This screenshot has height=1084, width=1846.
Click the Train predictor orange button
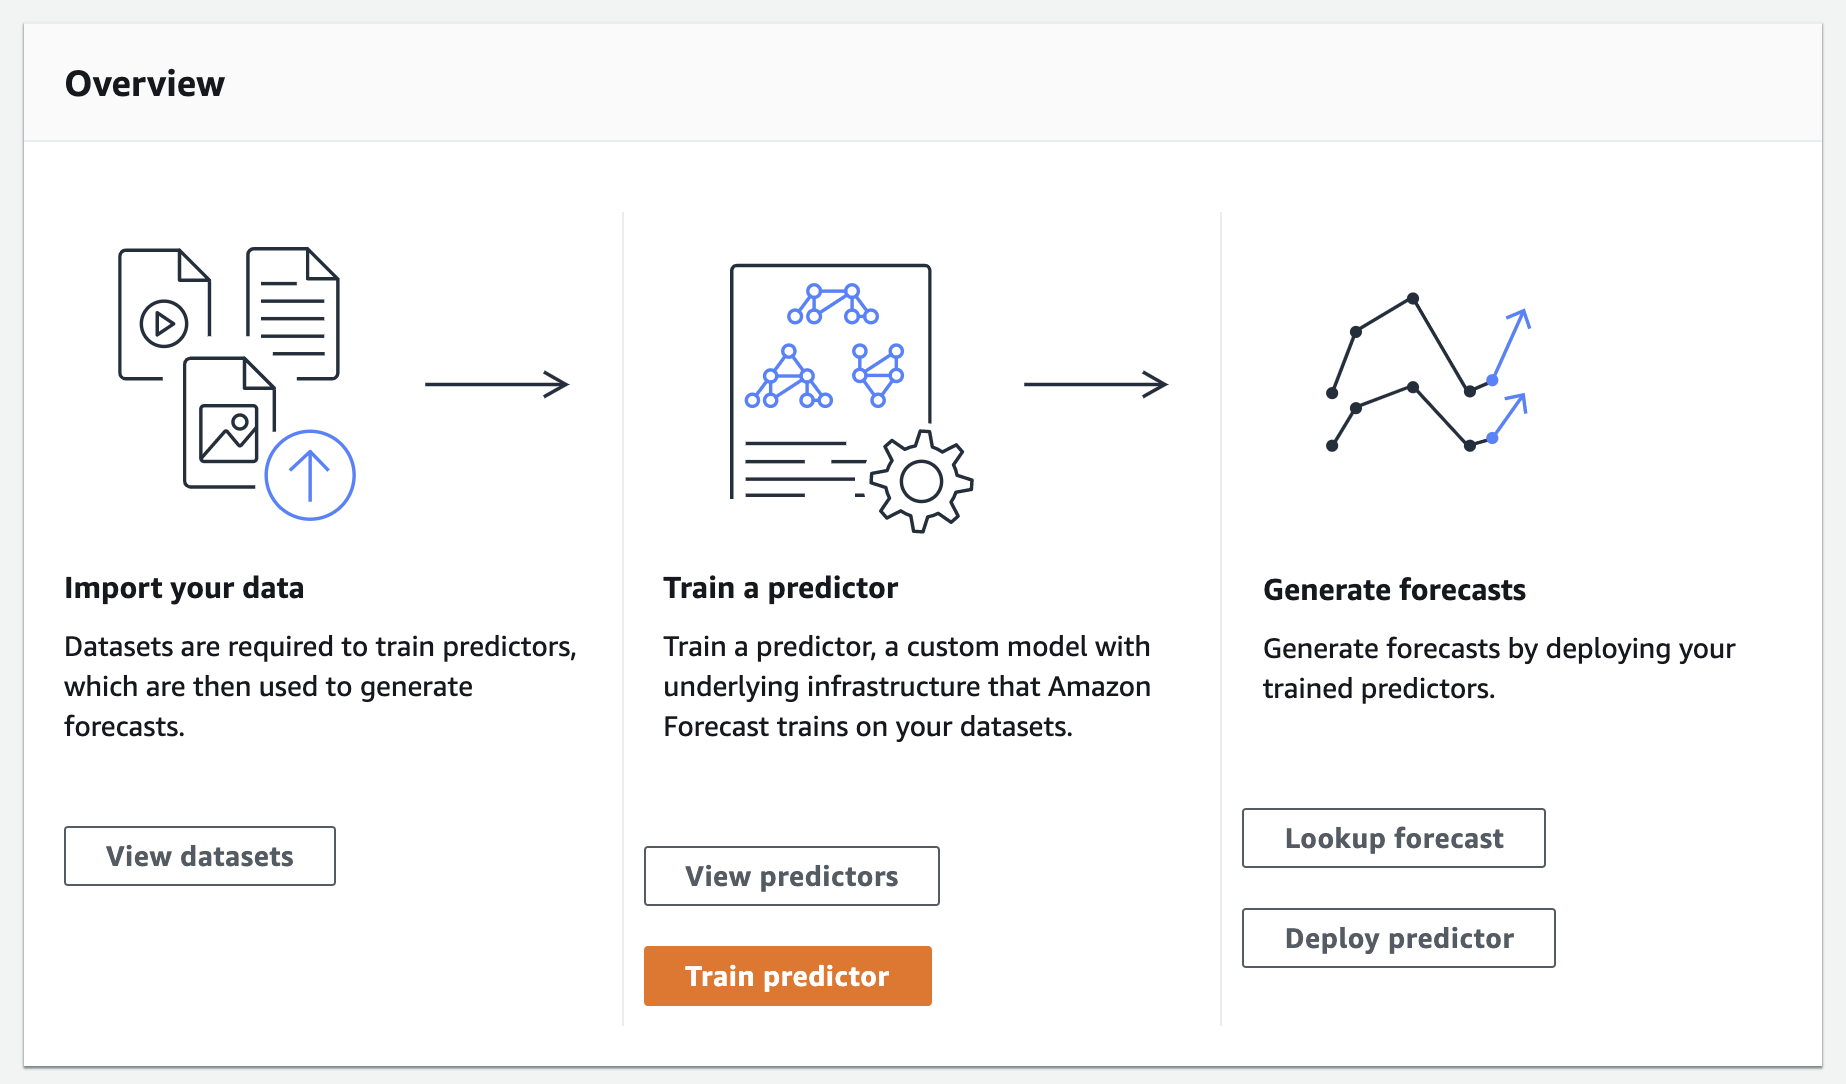coord(787,976)
